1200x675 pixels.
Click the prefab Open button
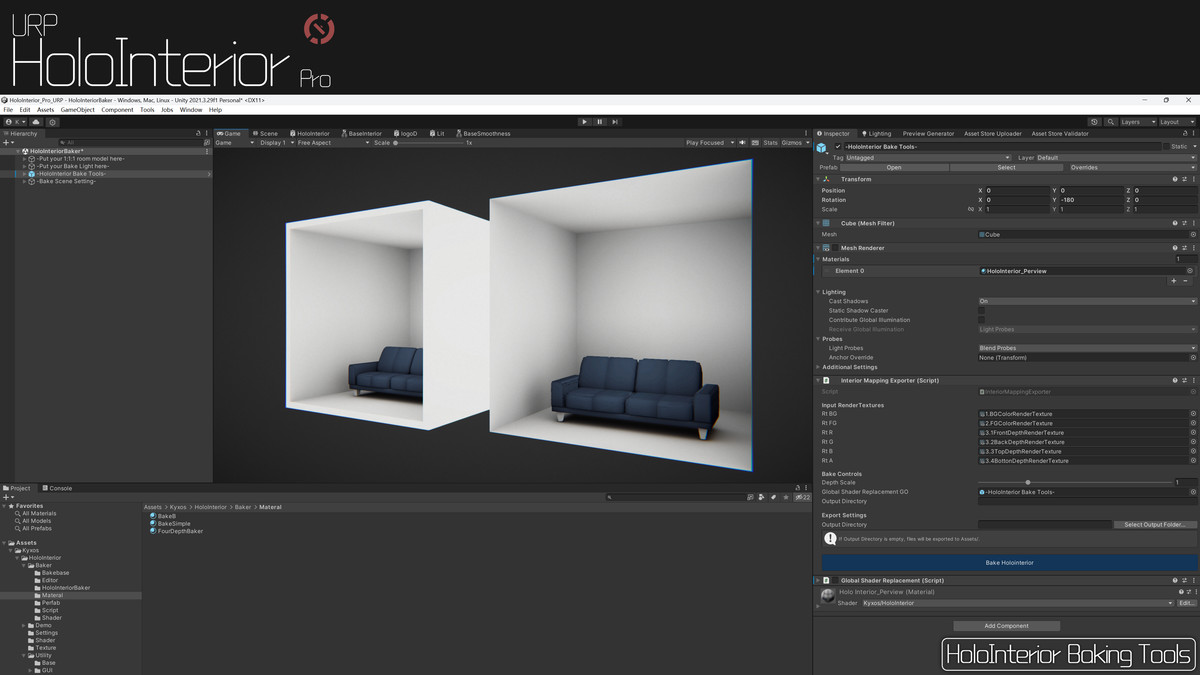894,167
